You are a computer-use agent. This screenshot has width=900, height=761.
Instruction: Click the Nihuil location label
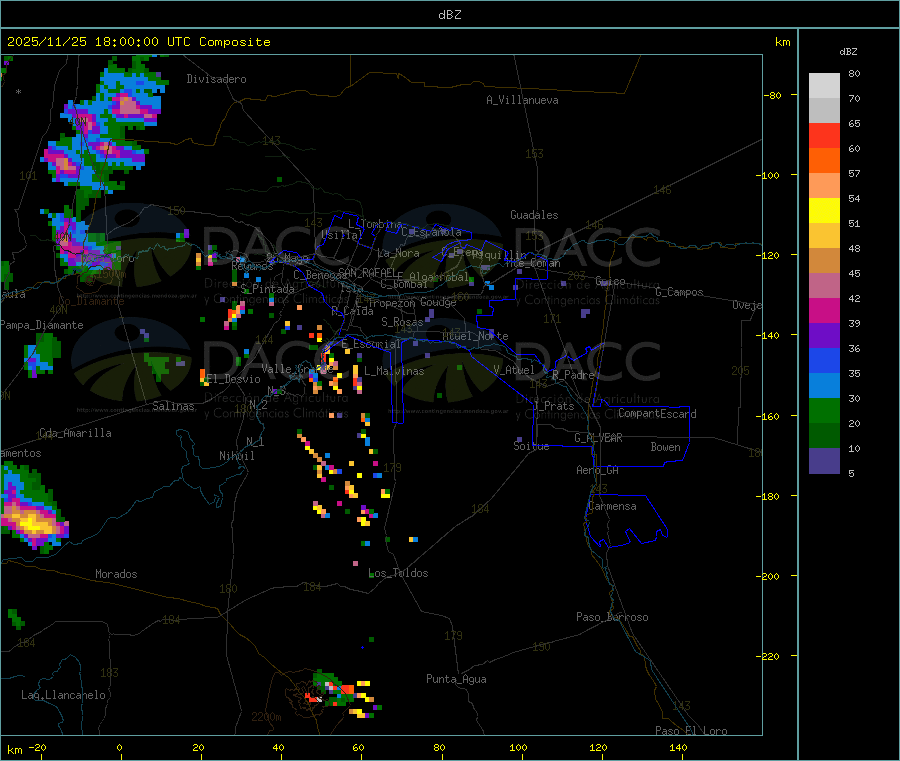tap(237, 456)
